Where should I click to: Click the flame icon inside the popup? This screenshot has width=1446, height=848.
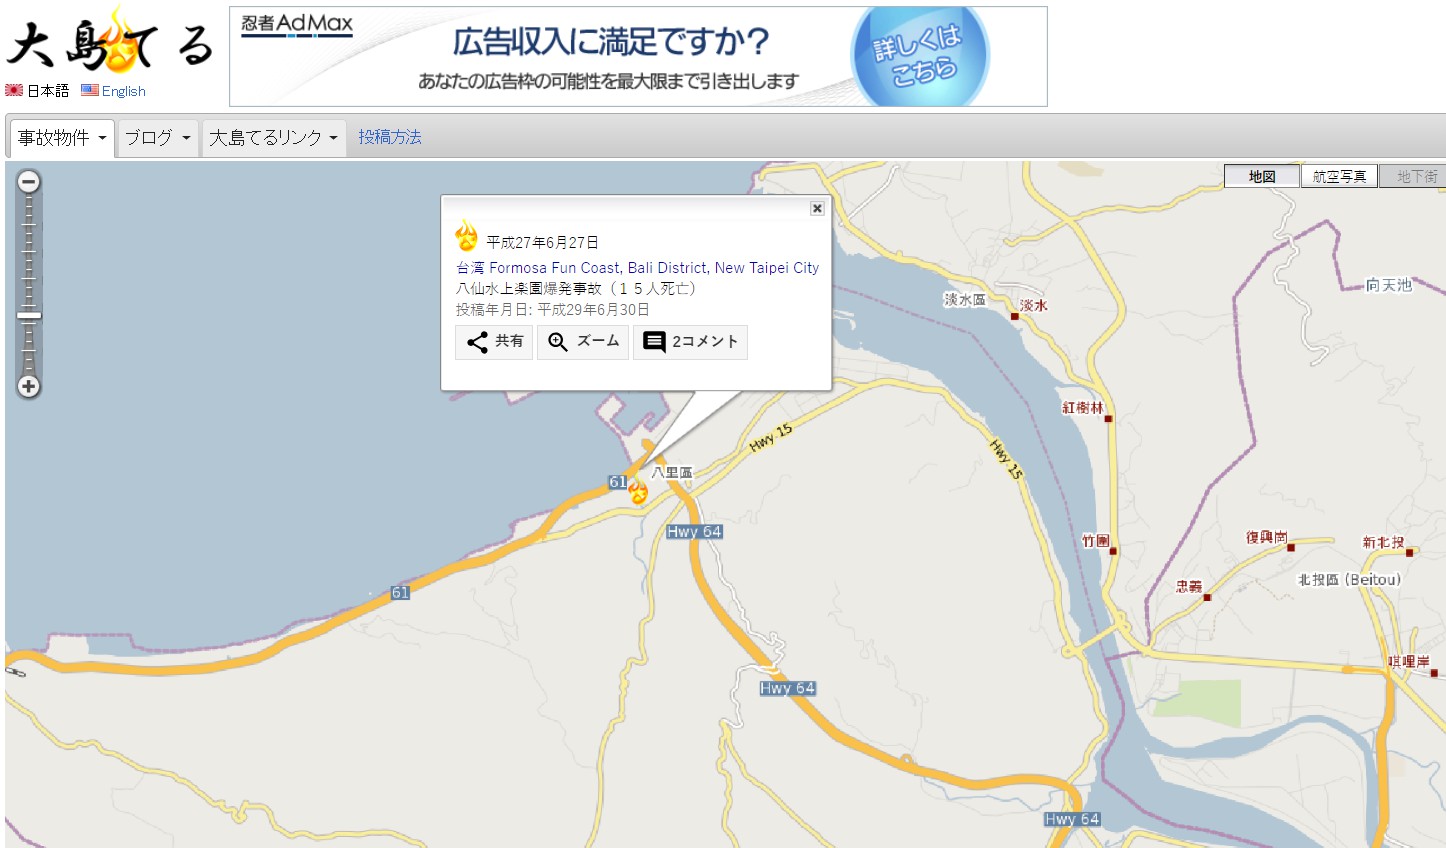(466, 237)
